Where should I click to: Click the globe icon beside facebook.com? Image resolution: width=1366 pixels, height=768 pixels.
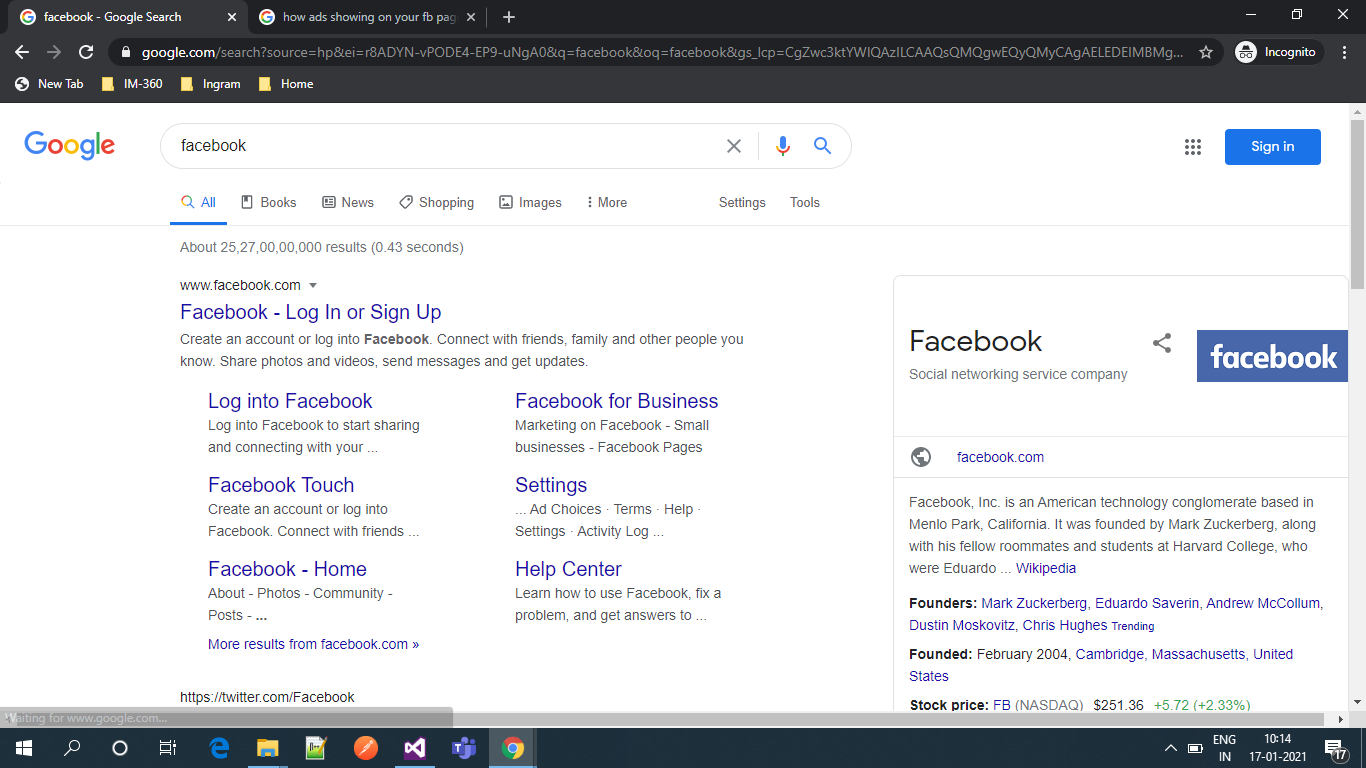point(921,457)
